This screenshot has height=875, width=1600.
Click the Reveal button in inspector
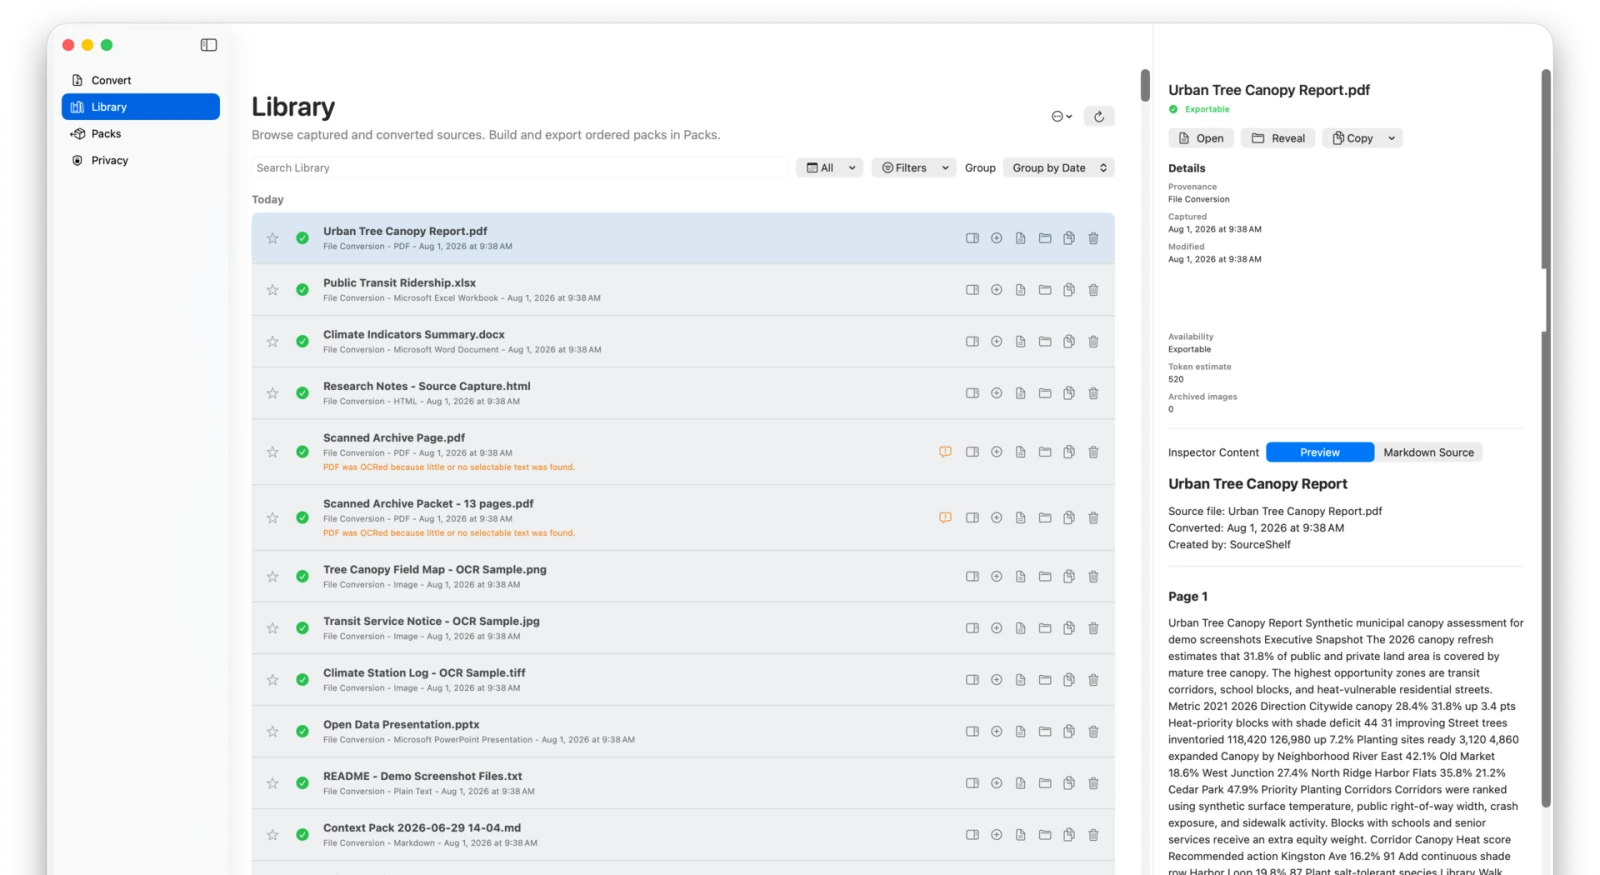1278,138
